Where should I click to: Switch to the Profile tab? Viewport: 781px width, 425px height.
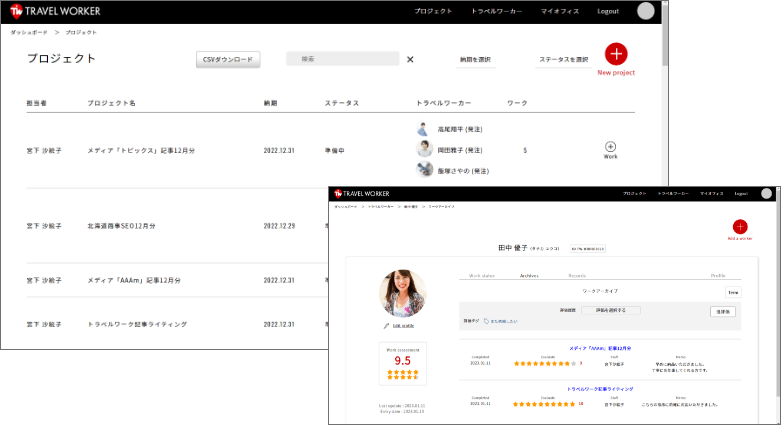coord(717,275)
